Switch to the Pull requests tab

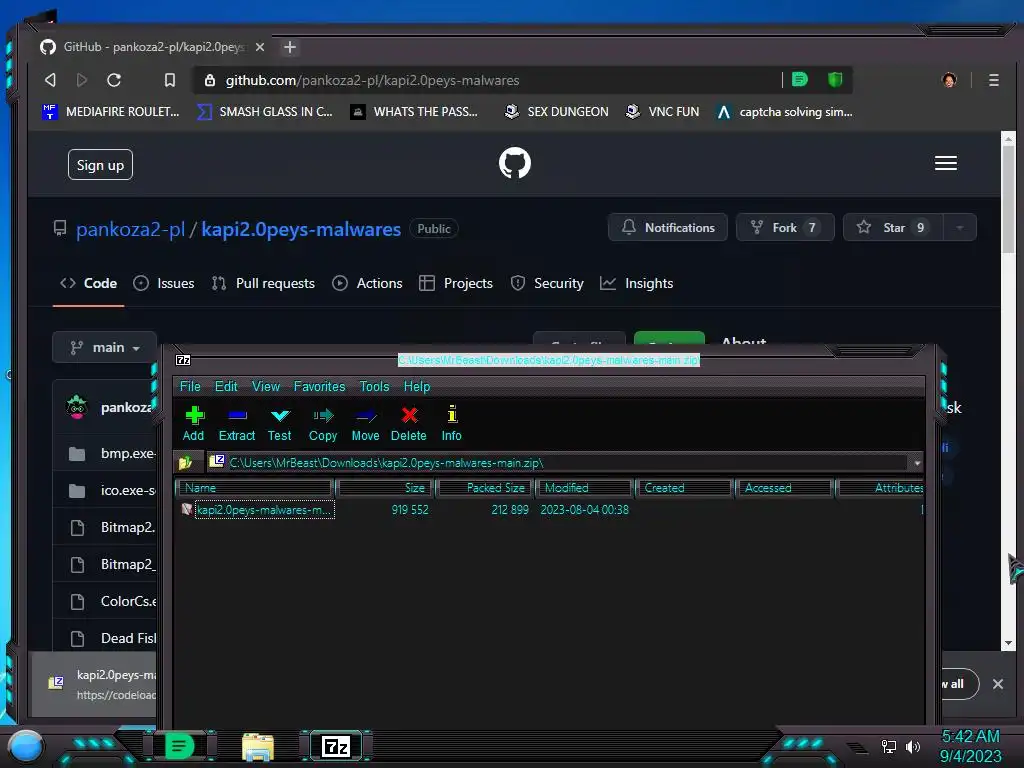[263, 283]
